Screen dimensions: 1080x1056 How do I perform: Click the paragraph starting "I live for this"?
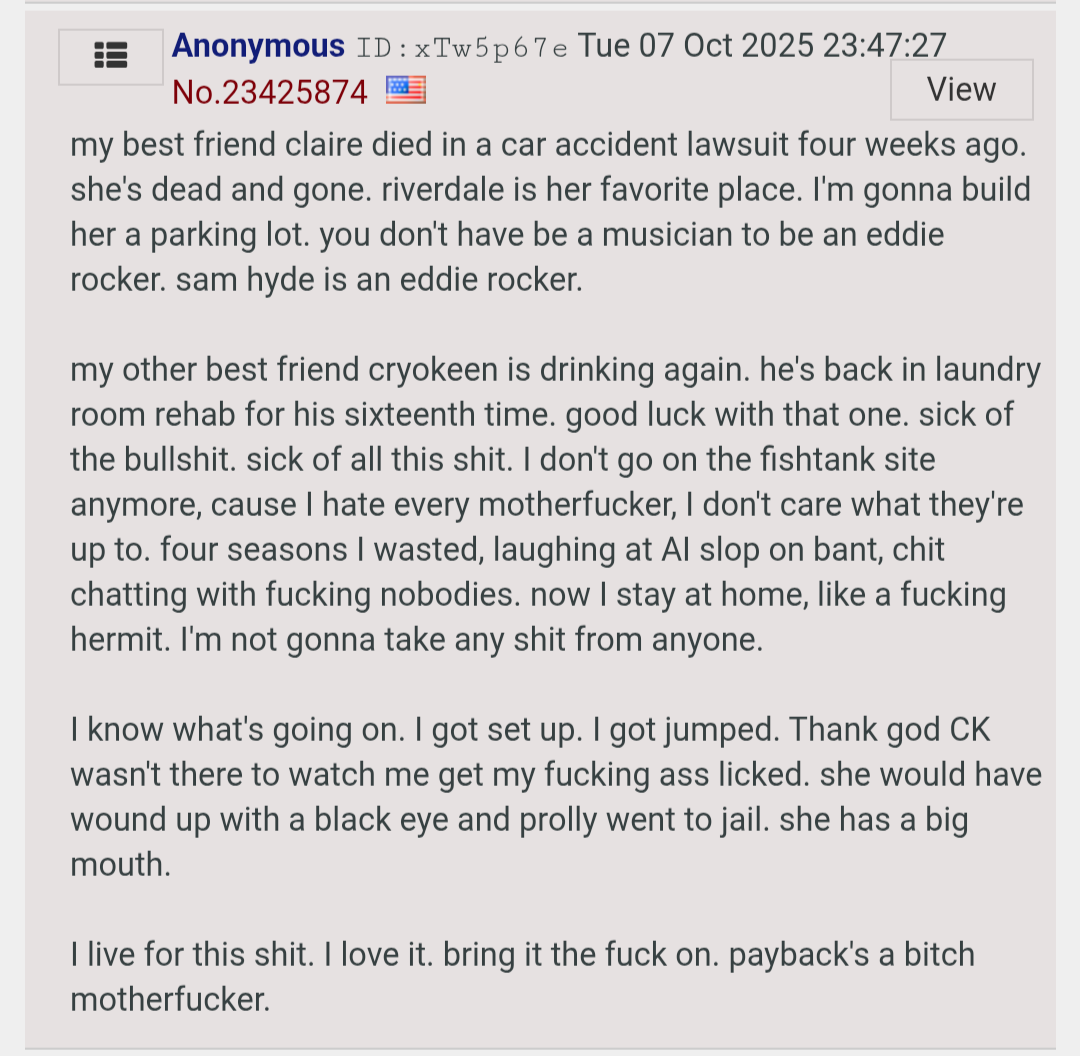520,976
